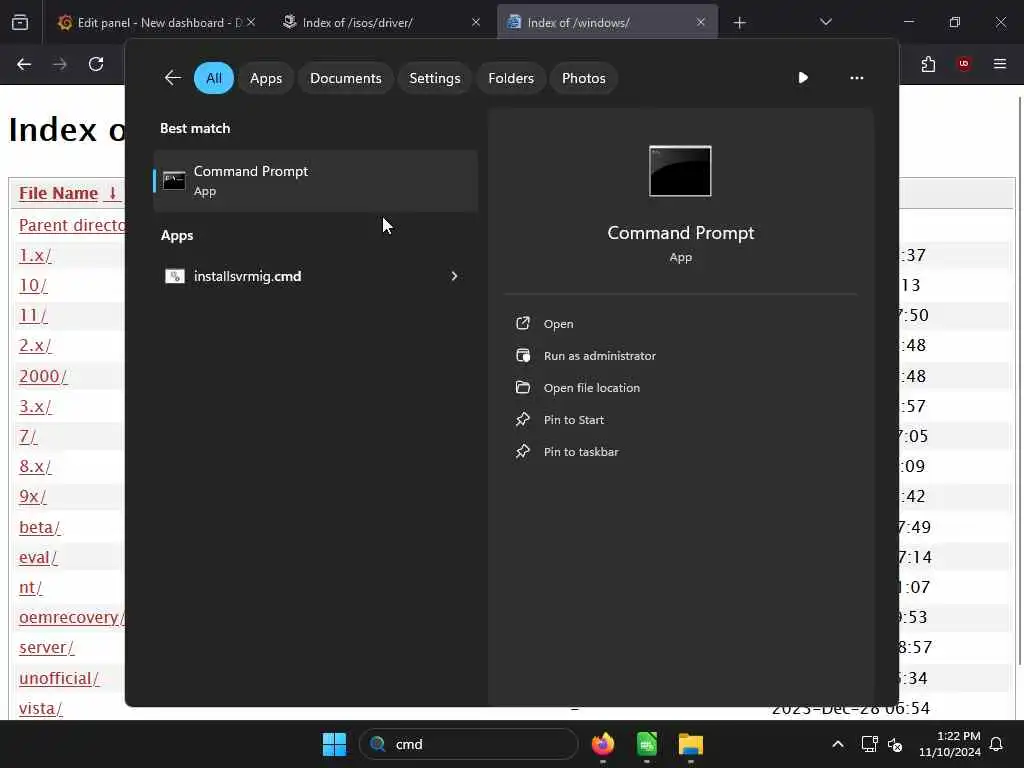
Task: Close the Index of /isos/driver/ tab
Action: click(476, 23)
